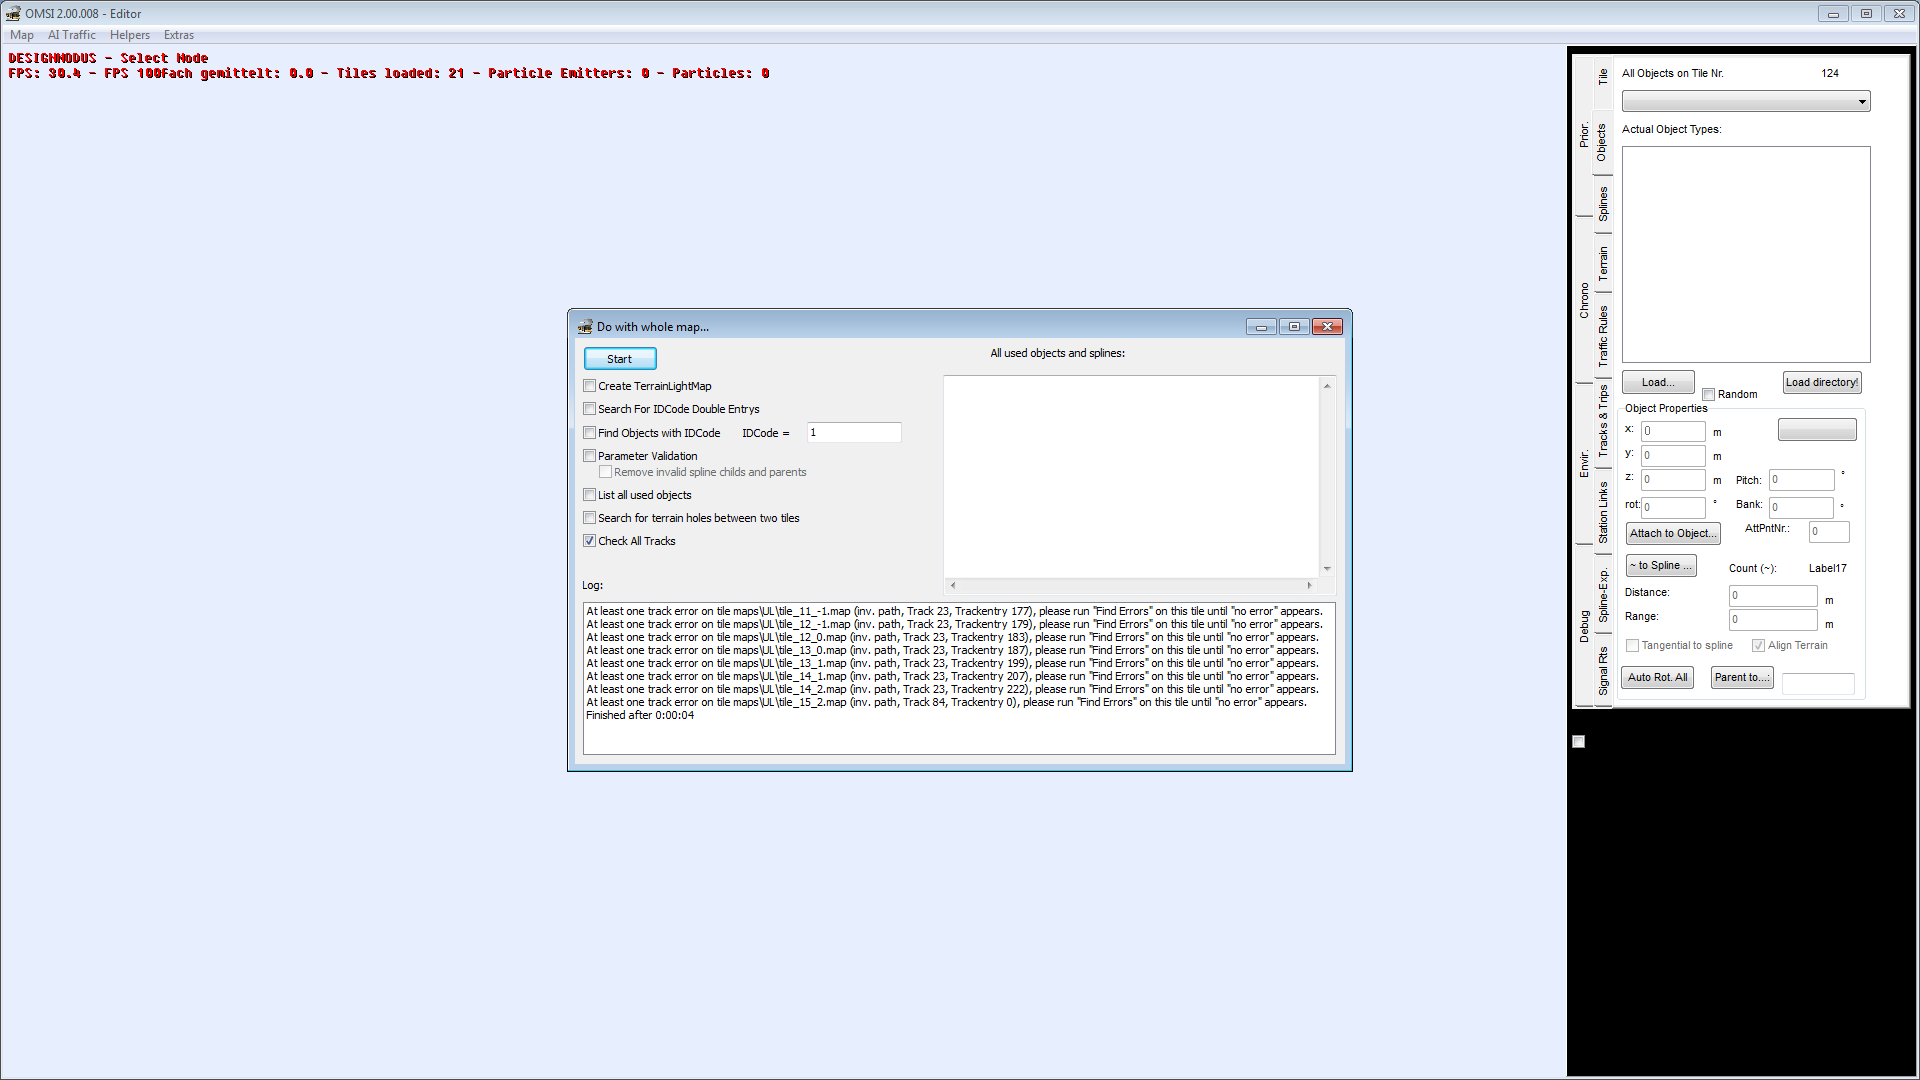Click the Load directory! button
This screenshot has width=1920, height=1080.
click(x=1821, y=382)
